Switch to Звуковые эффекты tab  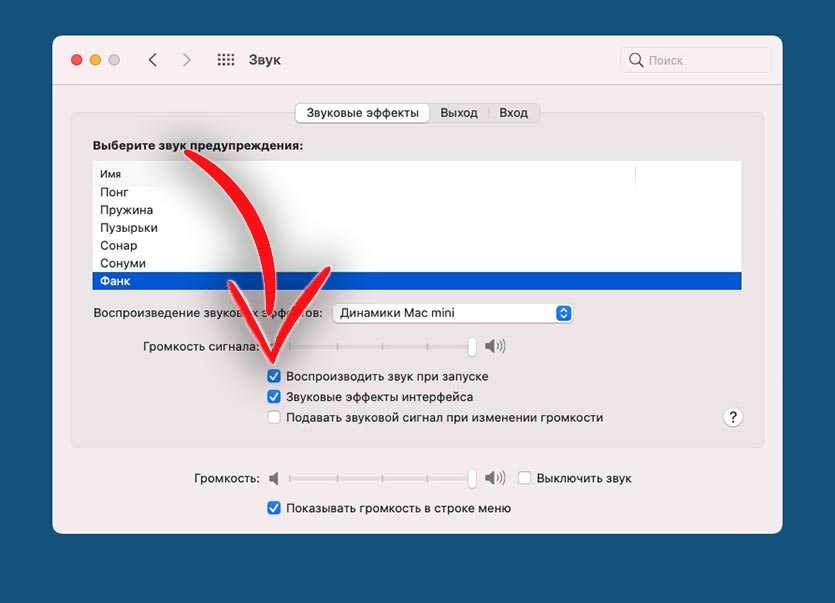(362, 113)
